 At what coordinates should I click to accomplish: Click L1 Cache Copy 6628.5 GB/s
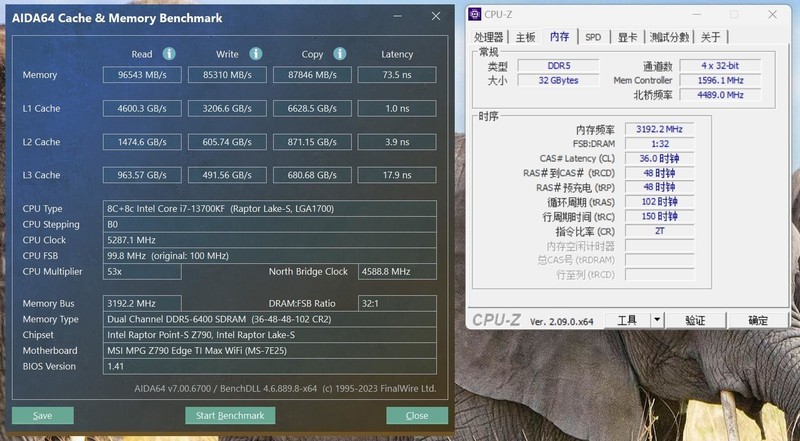[x=312, y=108]
